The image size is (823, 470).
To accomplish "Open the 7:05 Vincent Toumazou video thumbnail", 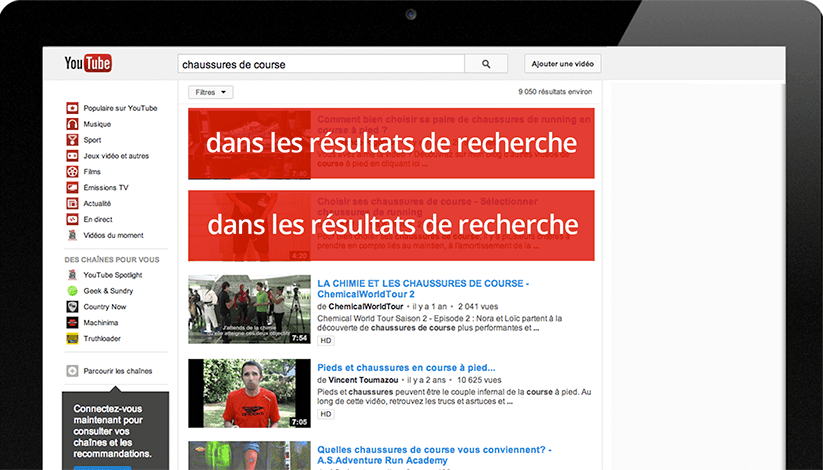I will 249,393.
